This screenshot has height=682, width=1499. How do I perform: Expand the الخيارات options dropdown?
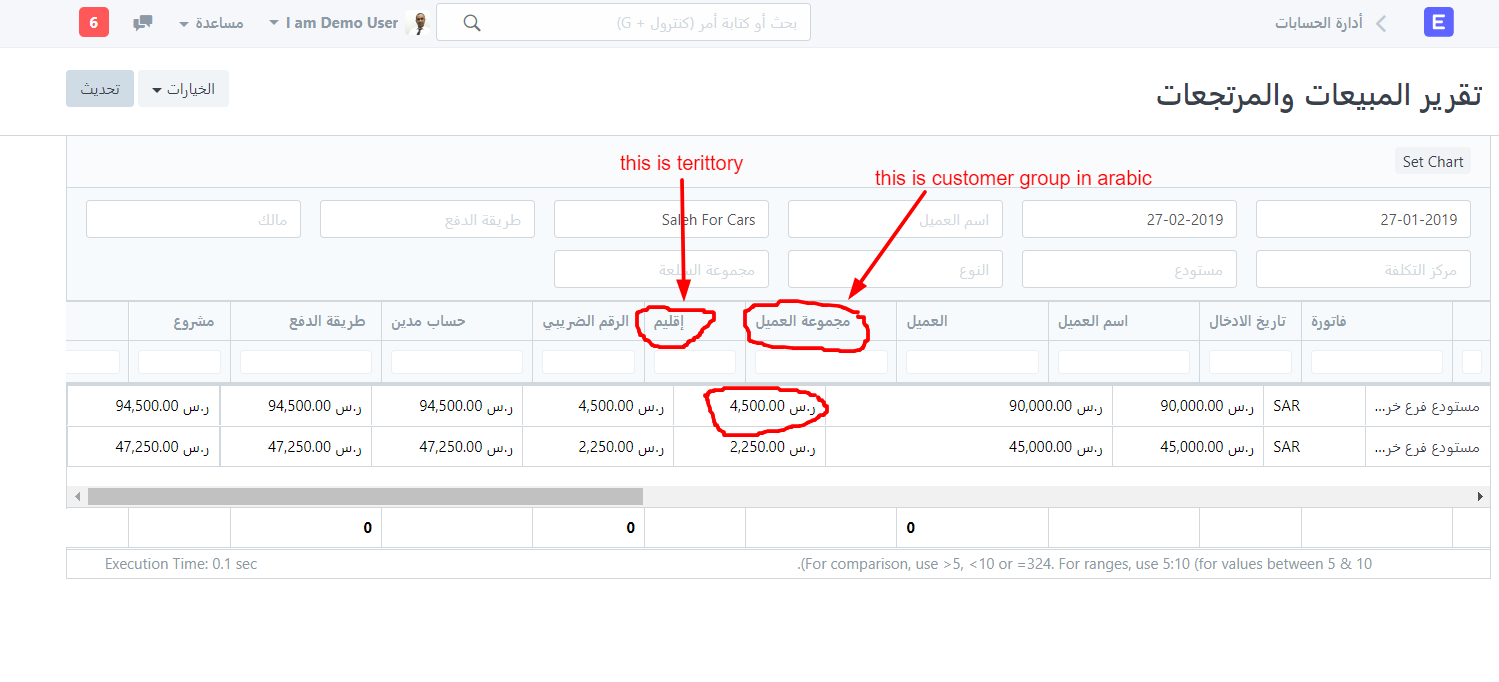[x=183, y=88]
